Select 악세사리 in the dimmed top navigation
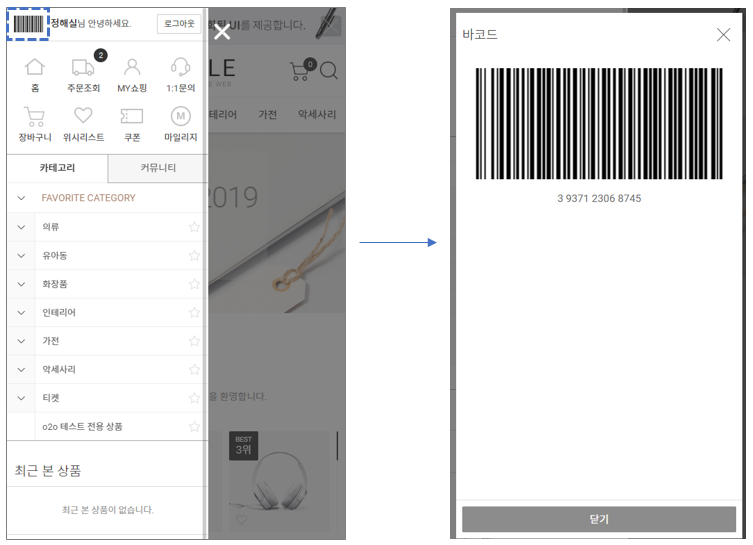Screen dimensions: 753x545 click(316, 114)
